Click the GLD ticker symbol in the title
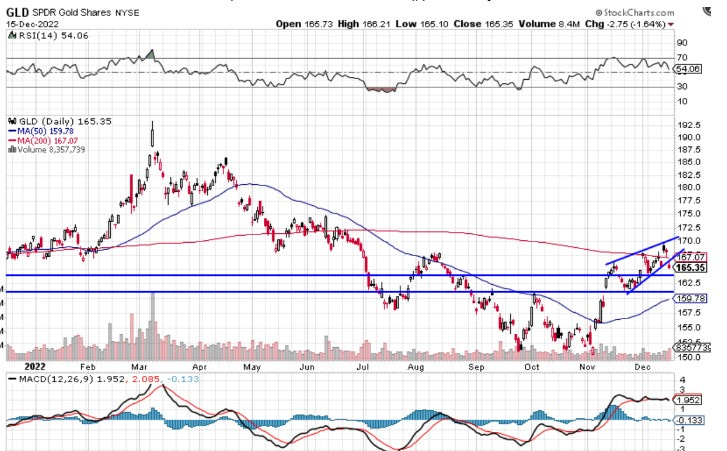The image size is (727, 451). click(18, 13)
